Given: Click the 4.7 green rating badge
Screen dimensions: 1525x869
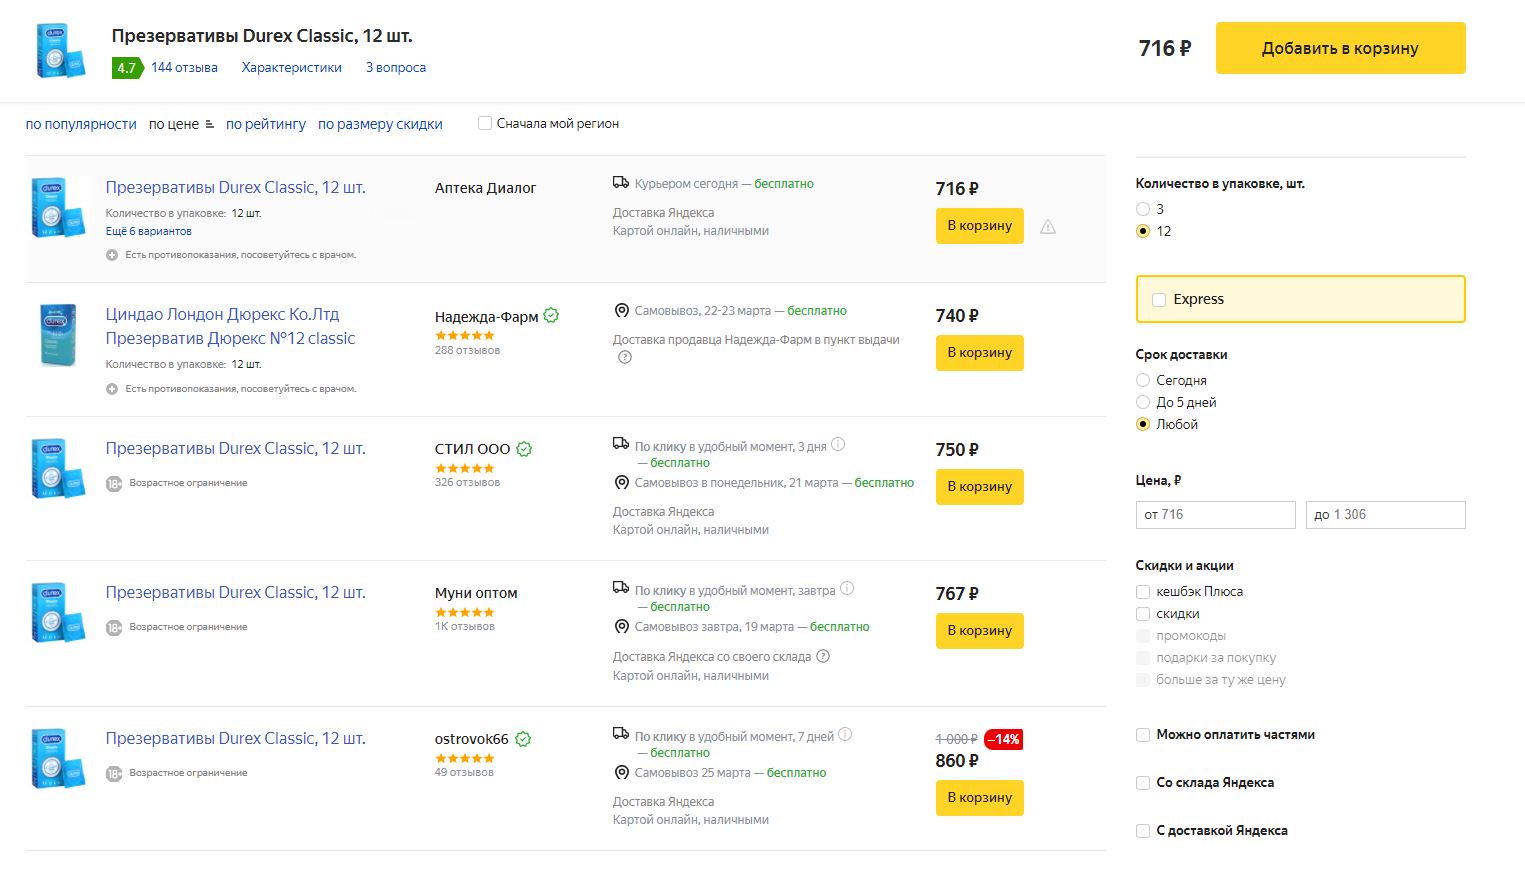Looking at the screenshot, I should pos(126,68).
